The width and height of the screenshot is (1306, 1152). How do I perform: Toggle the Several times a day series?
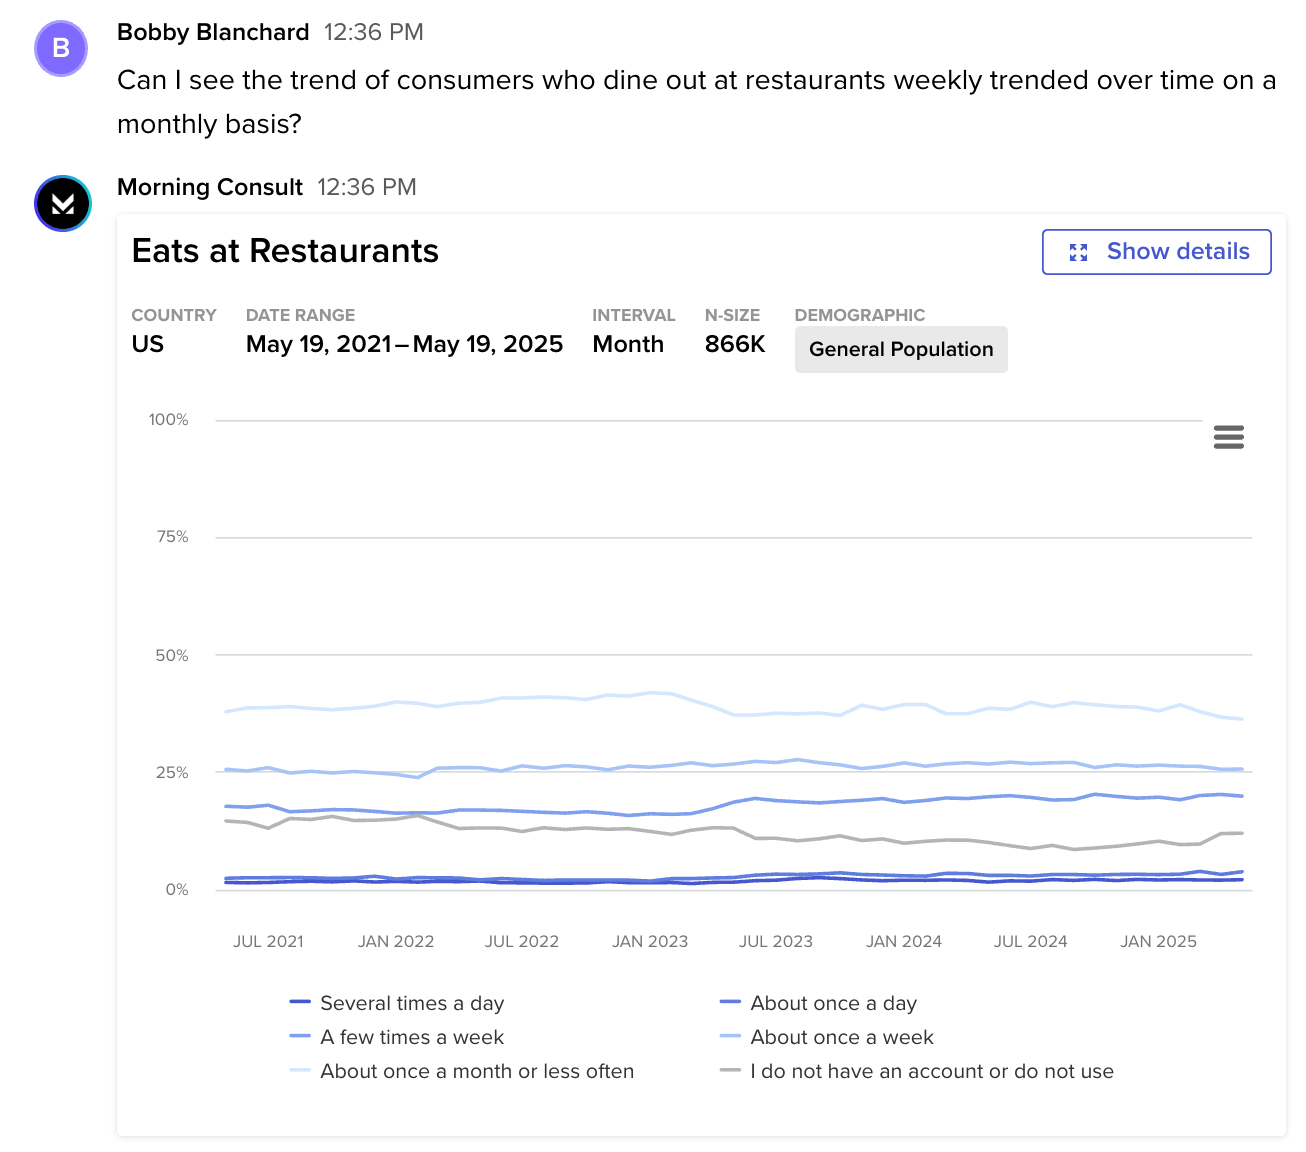click(x=412, y=1003)
